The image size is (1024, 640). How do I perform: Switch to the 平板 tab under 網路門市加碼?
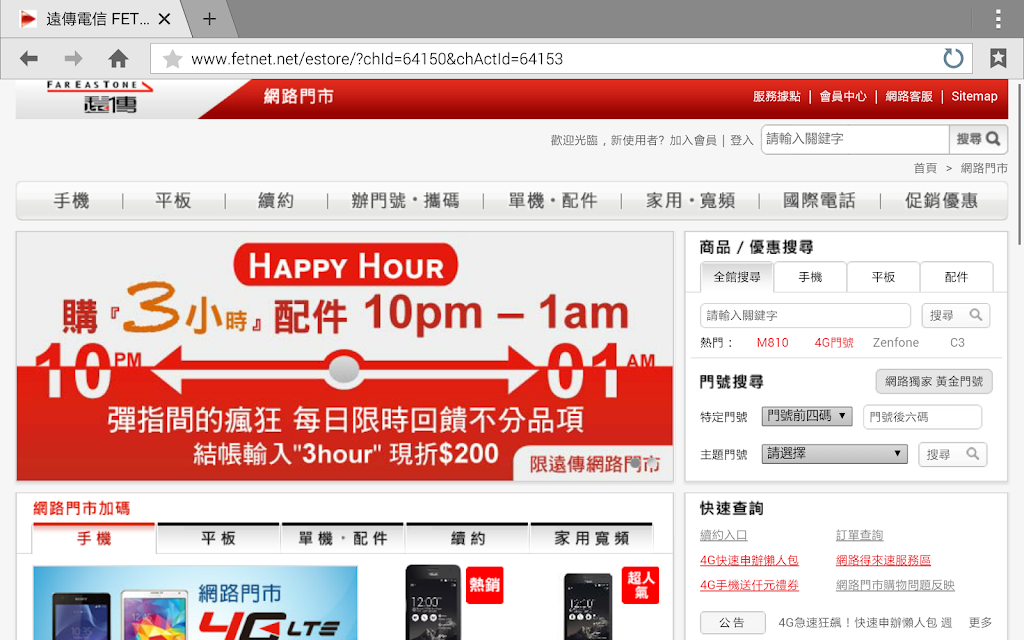[218, 538]
